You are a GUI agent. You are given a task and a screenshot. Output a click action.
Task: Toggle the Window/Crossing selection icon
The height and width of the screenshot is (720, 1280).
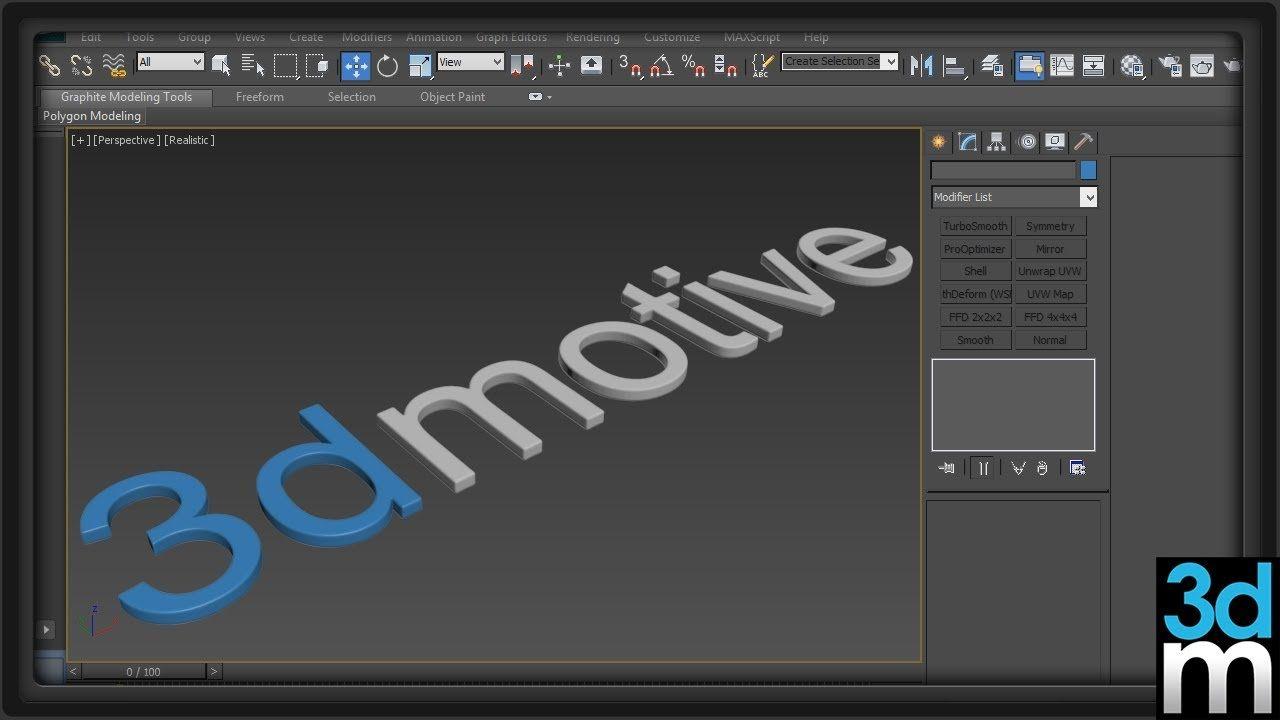pyautogui.click(x=317, y=66)
